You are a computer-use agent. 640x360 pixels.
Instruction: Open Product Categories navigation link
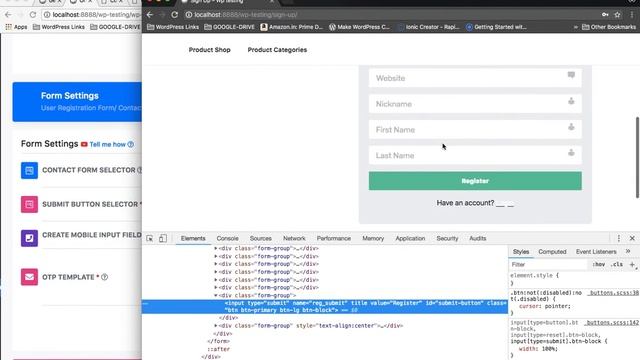point(277,50)
